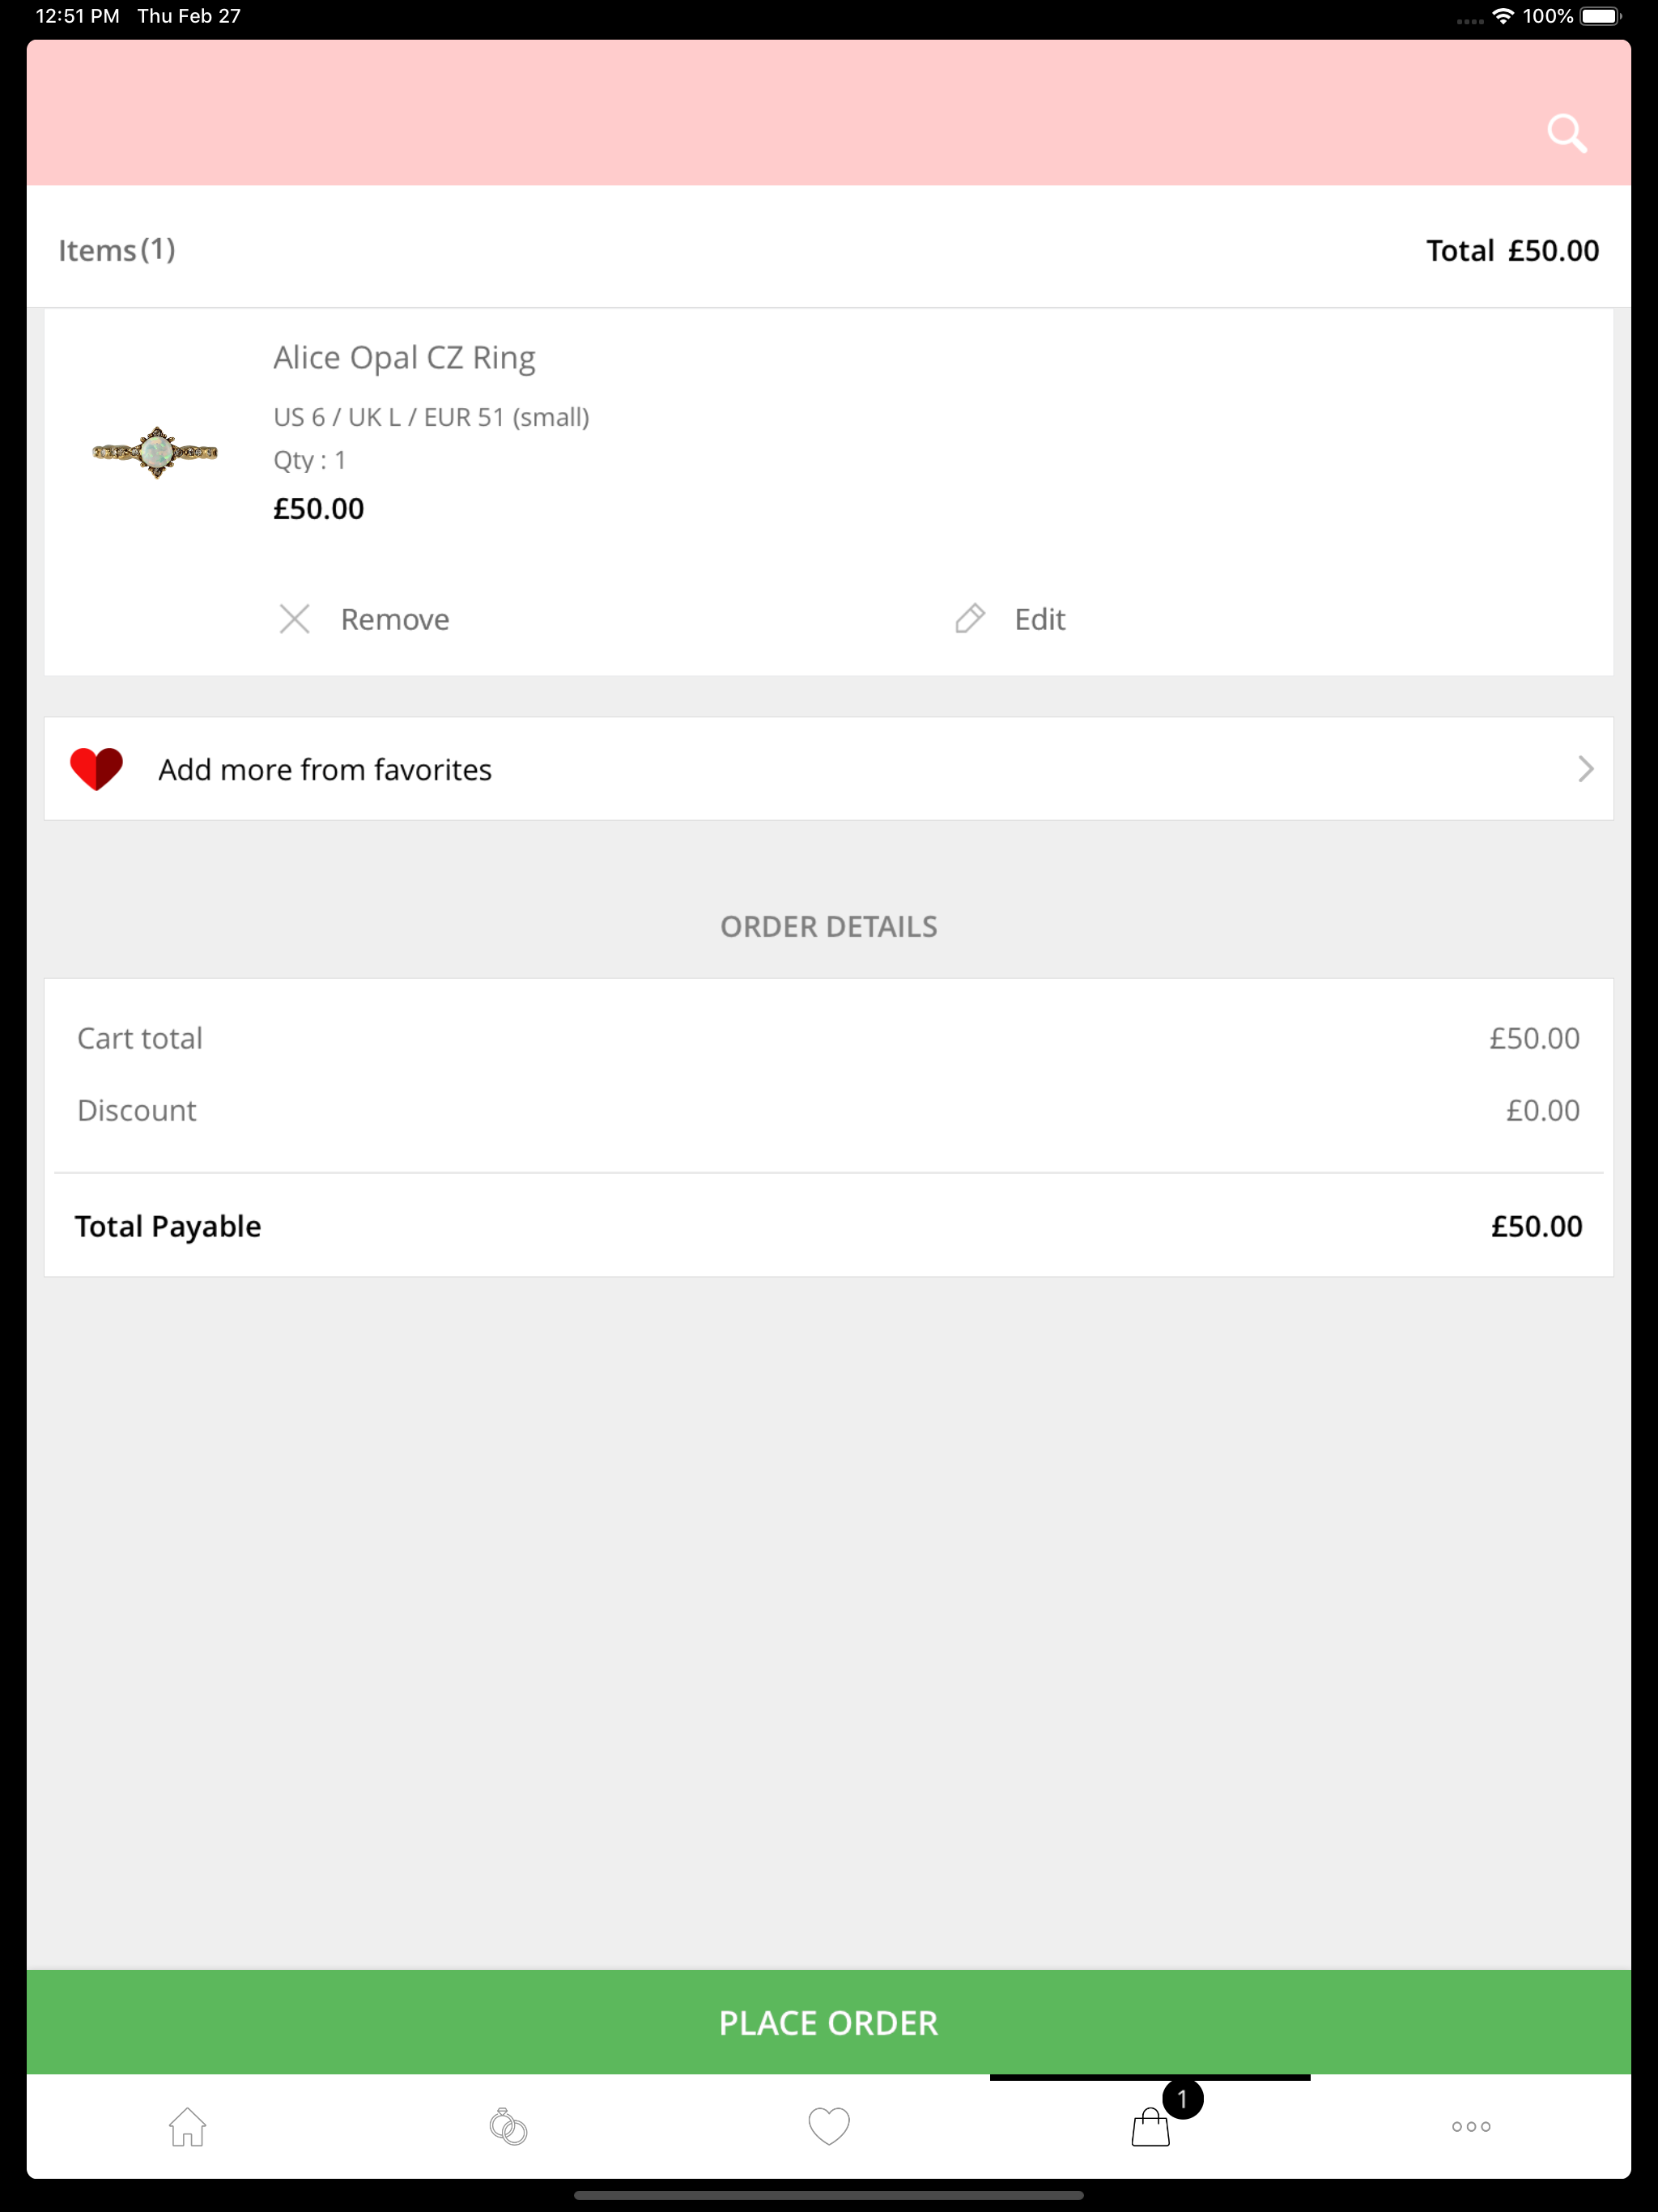Image resolution: width=1658 pixels, height=2212 pixels.
Task: Click the X remove icon
Action: click(294, 619)
